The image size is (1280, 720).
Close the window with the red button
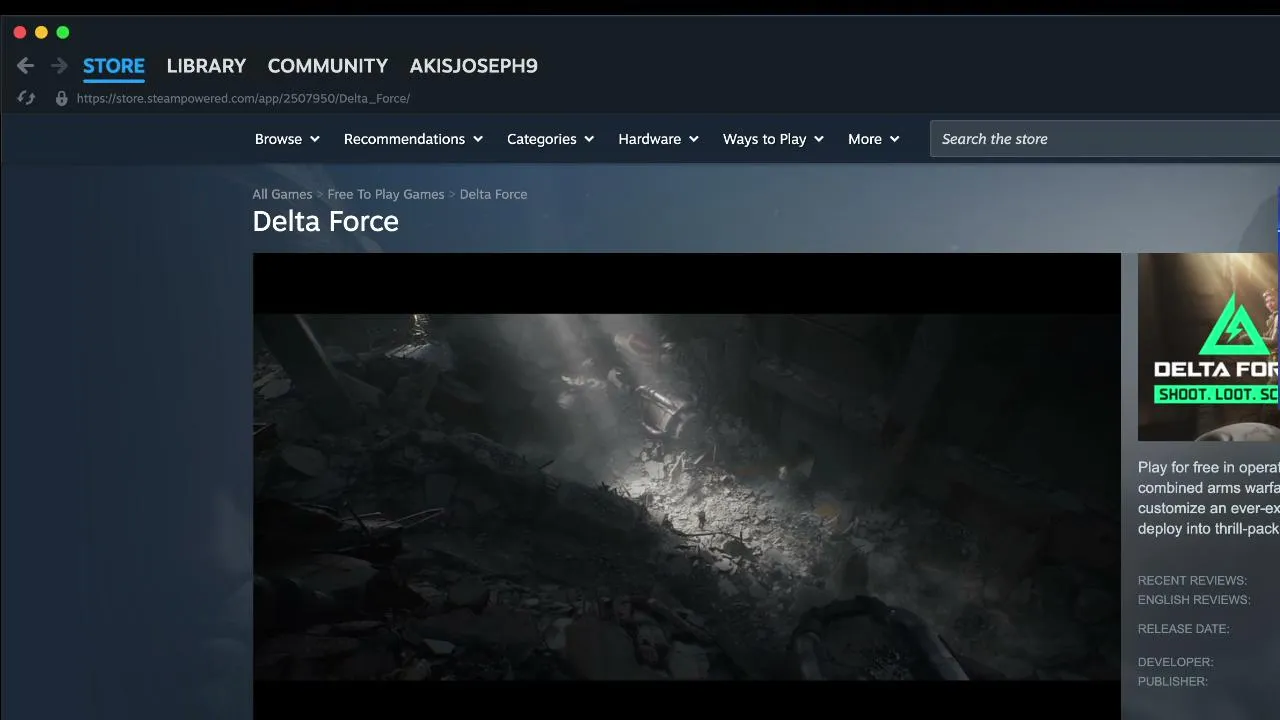pyautogui.click(x=20, y=32)
